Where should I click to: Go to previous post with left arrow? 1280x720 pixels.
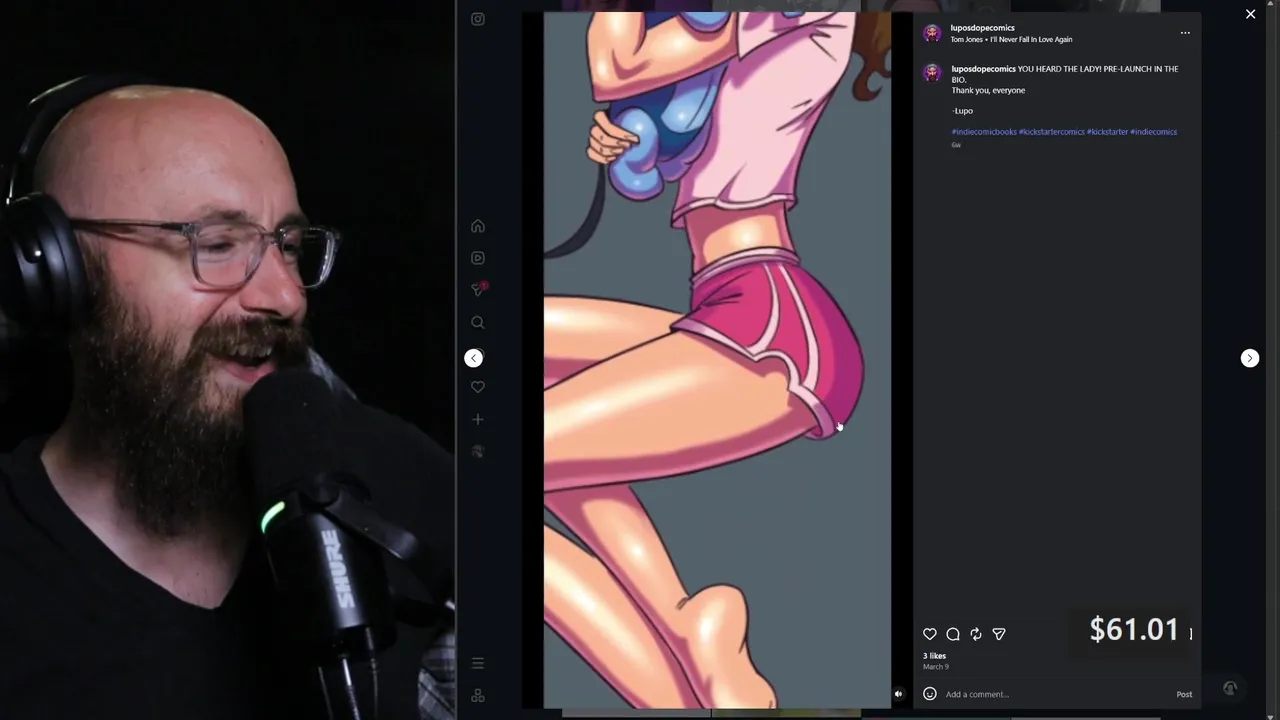[x=474, y=358]
